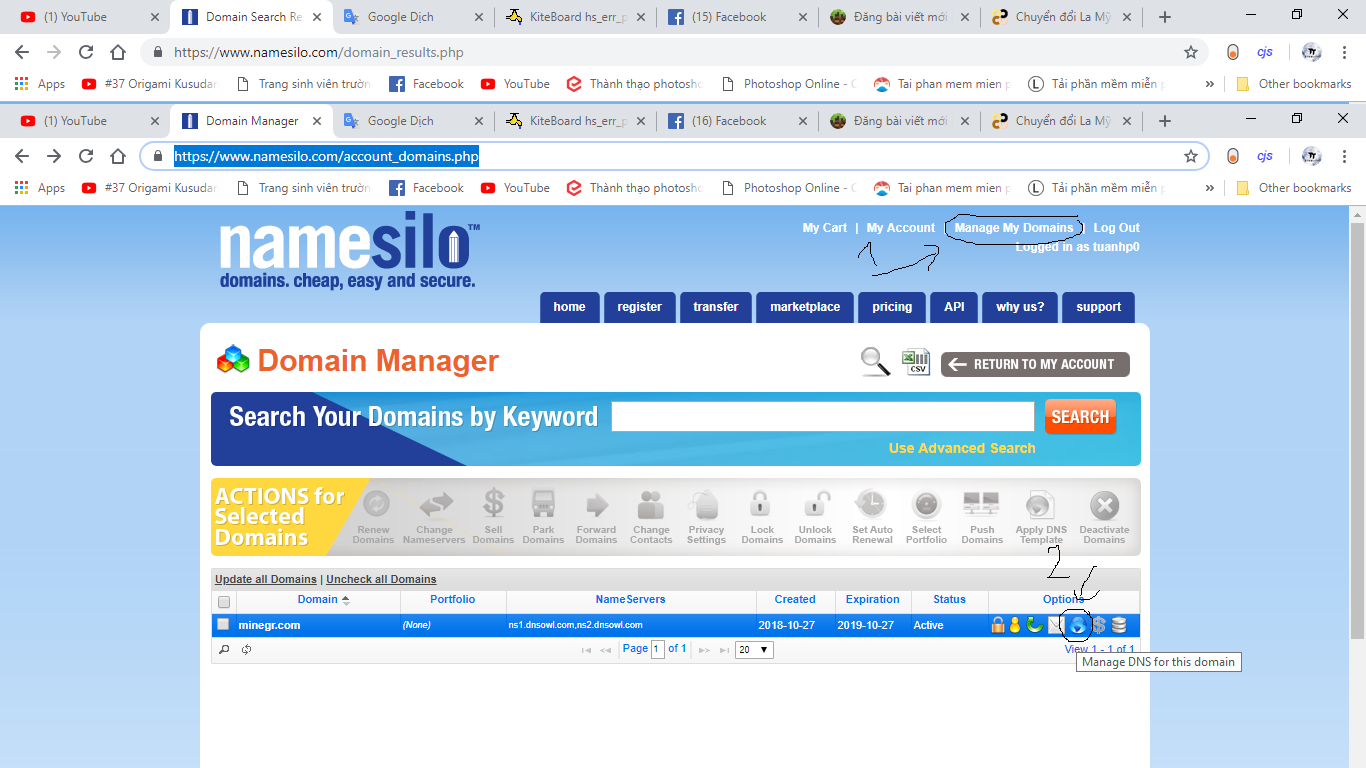Screen dimensions: 1366x768
Task: Select the API navigation tab
Action: [x=954, y=307]
